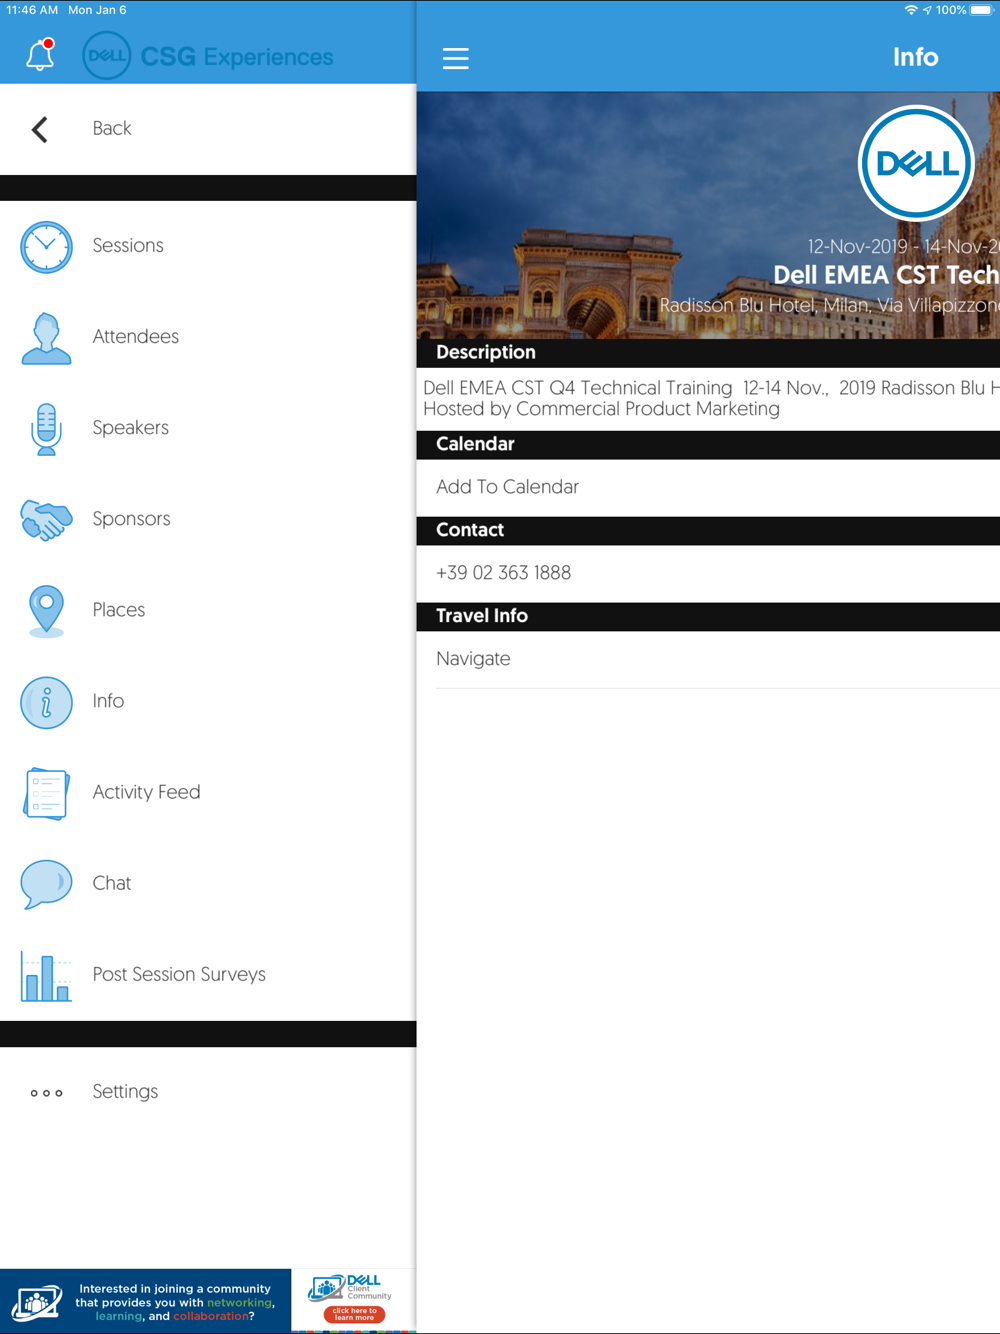
Task: Tap the Dell CSG Experiences logo
Action: coord(208,56)
